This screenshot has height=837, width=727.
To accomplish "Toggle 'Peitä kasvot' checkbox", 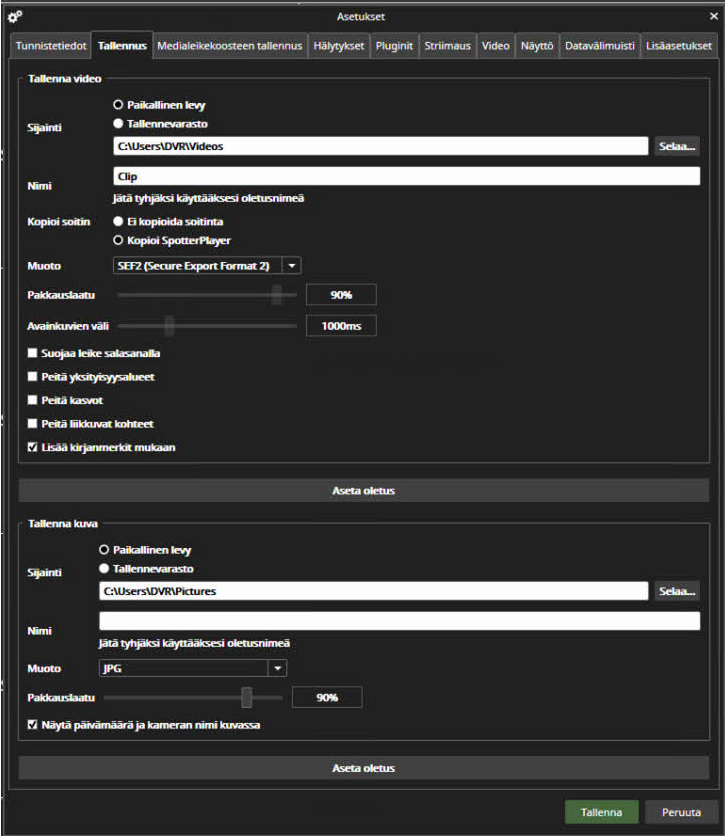I will click(x=33, y=400).
